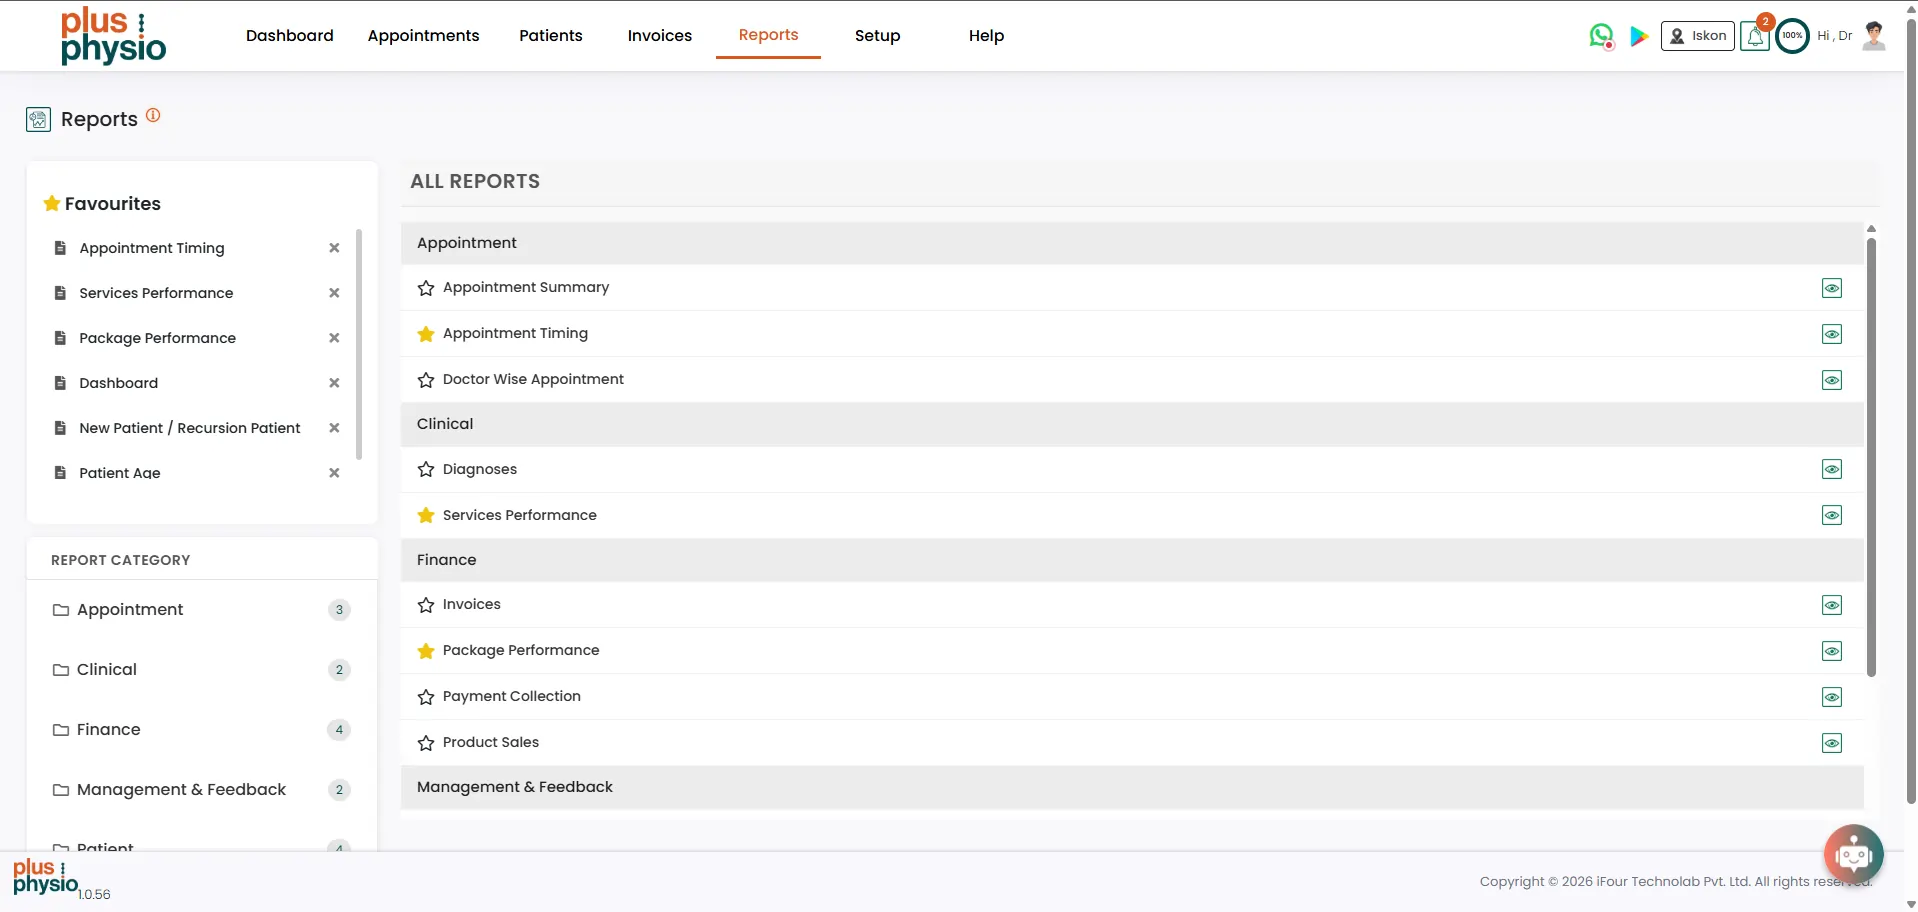The width and height of the screenshot is (1918, 912).
Task: Open Product Sales report link
Action: [490, 742]
